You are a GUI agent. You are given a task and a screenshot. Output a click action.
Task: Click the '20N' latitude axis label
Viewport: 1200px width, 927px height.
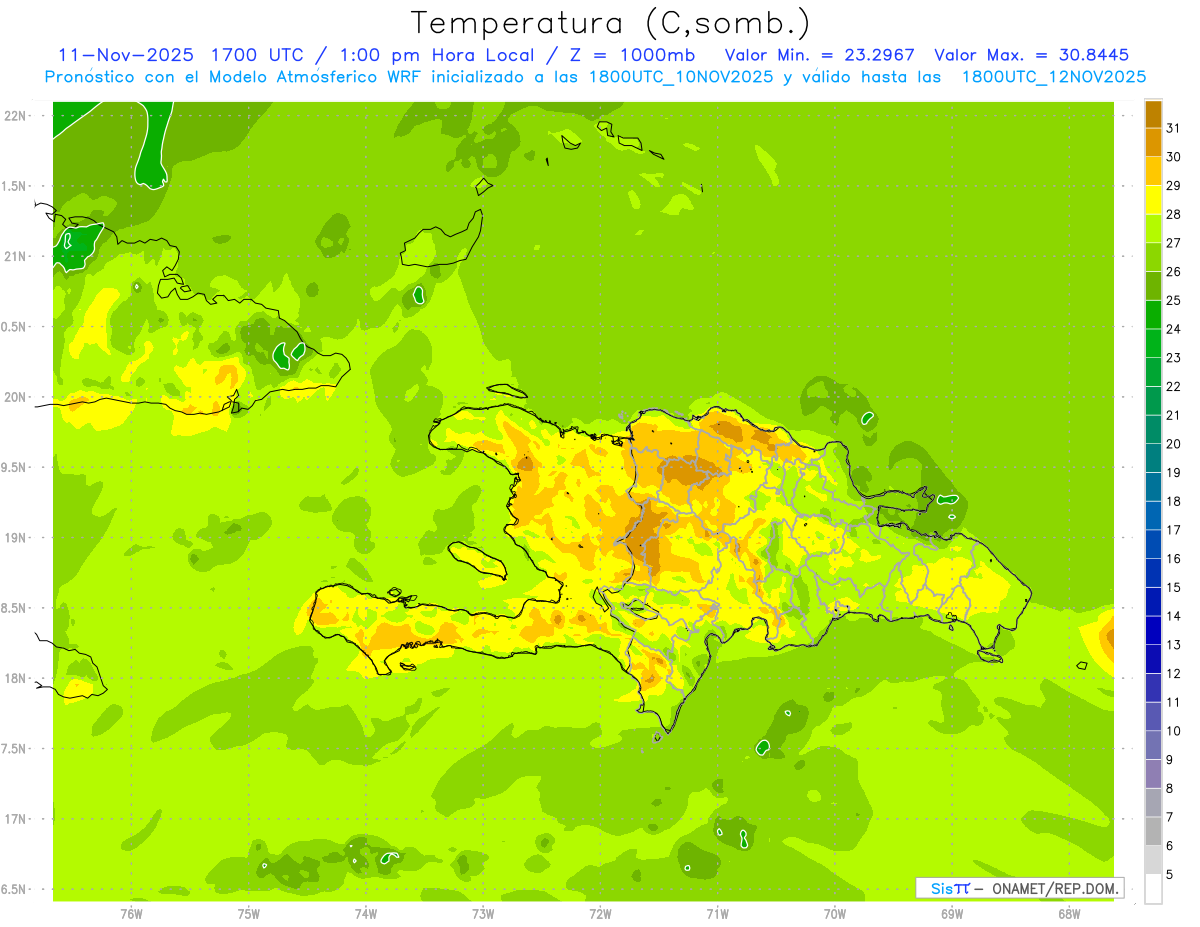click(16, 397)
